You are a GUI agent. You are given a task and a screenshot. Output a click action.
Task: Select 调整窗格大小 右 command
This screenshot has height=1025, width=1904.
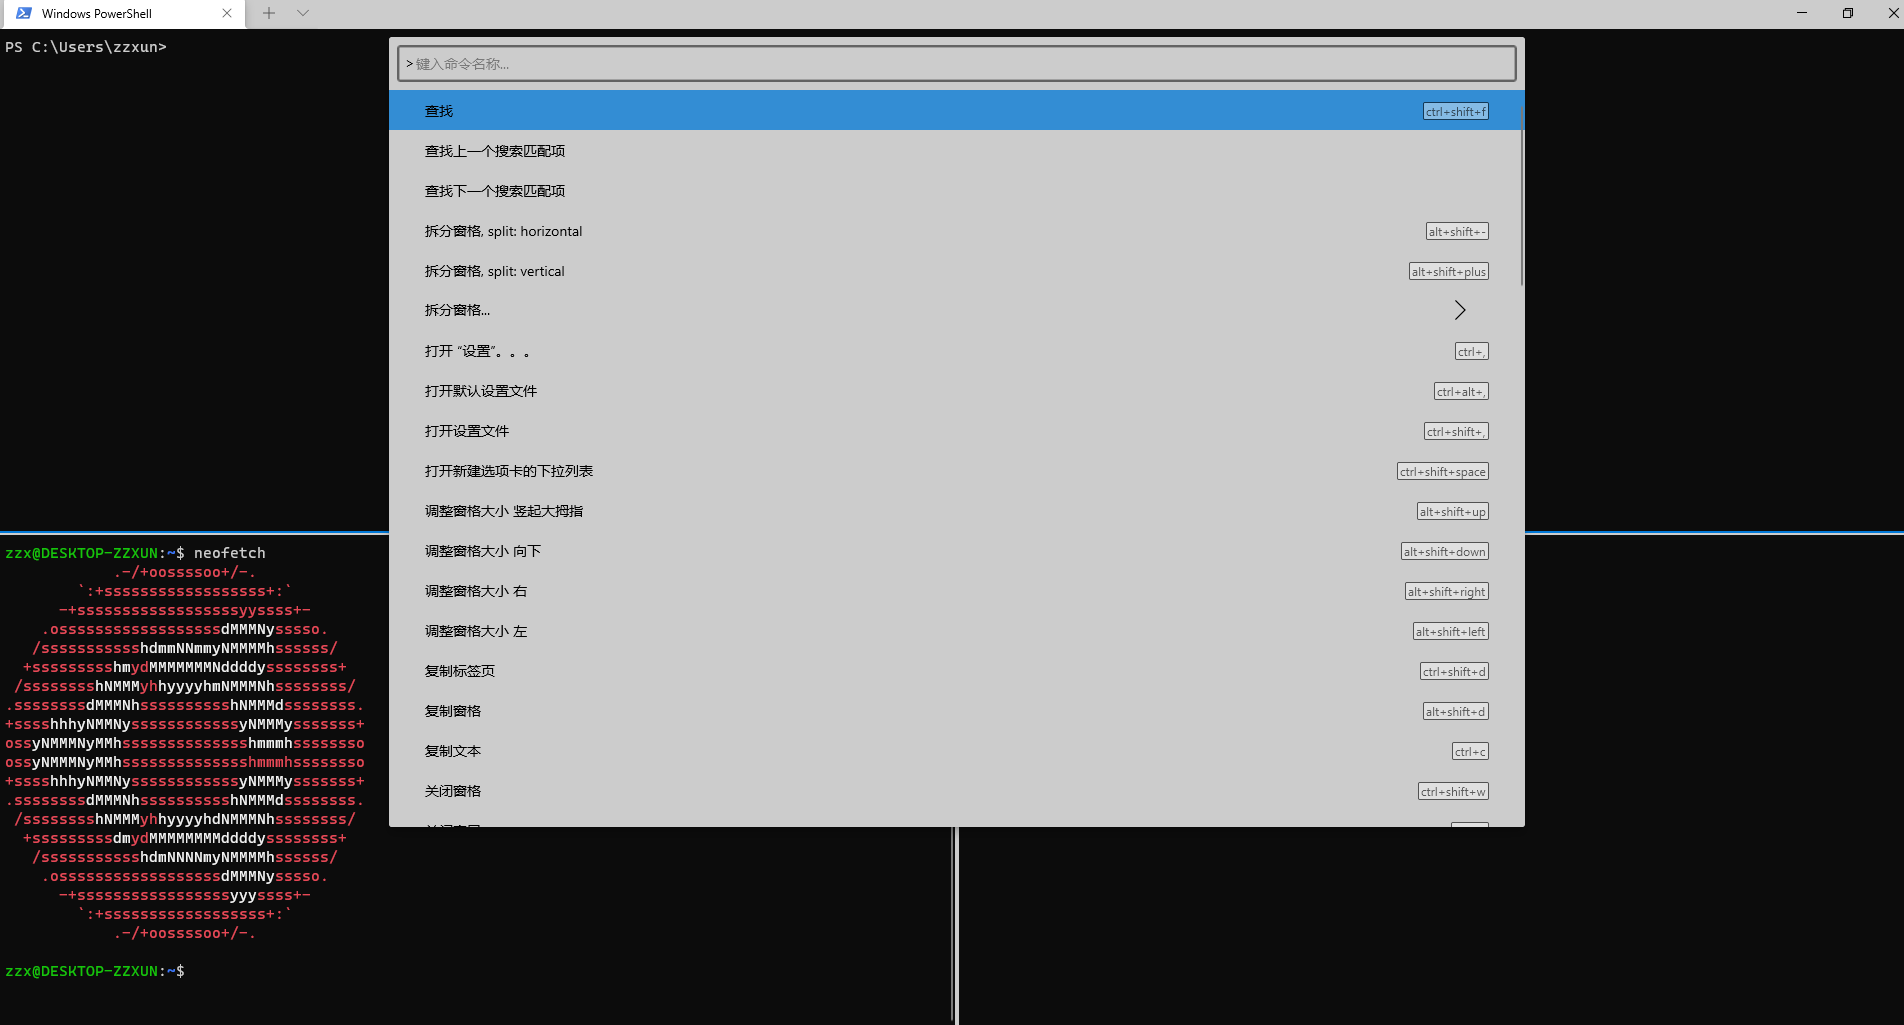coord(956,591)
